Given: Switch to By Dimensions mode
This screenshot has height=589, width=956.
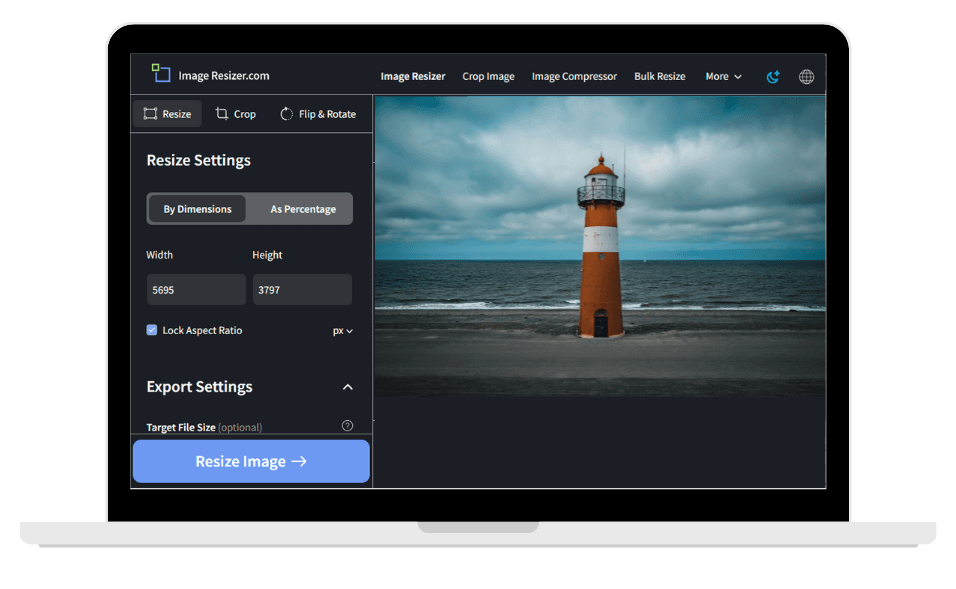Looking at the screenshot, I should [x=196, y=208].
